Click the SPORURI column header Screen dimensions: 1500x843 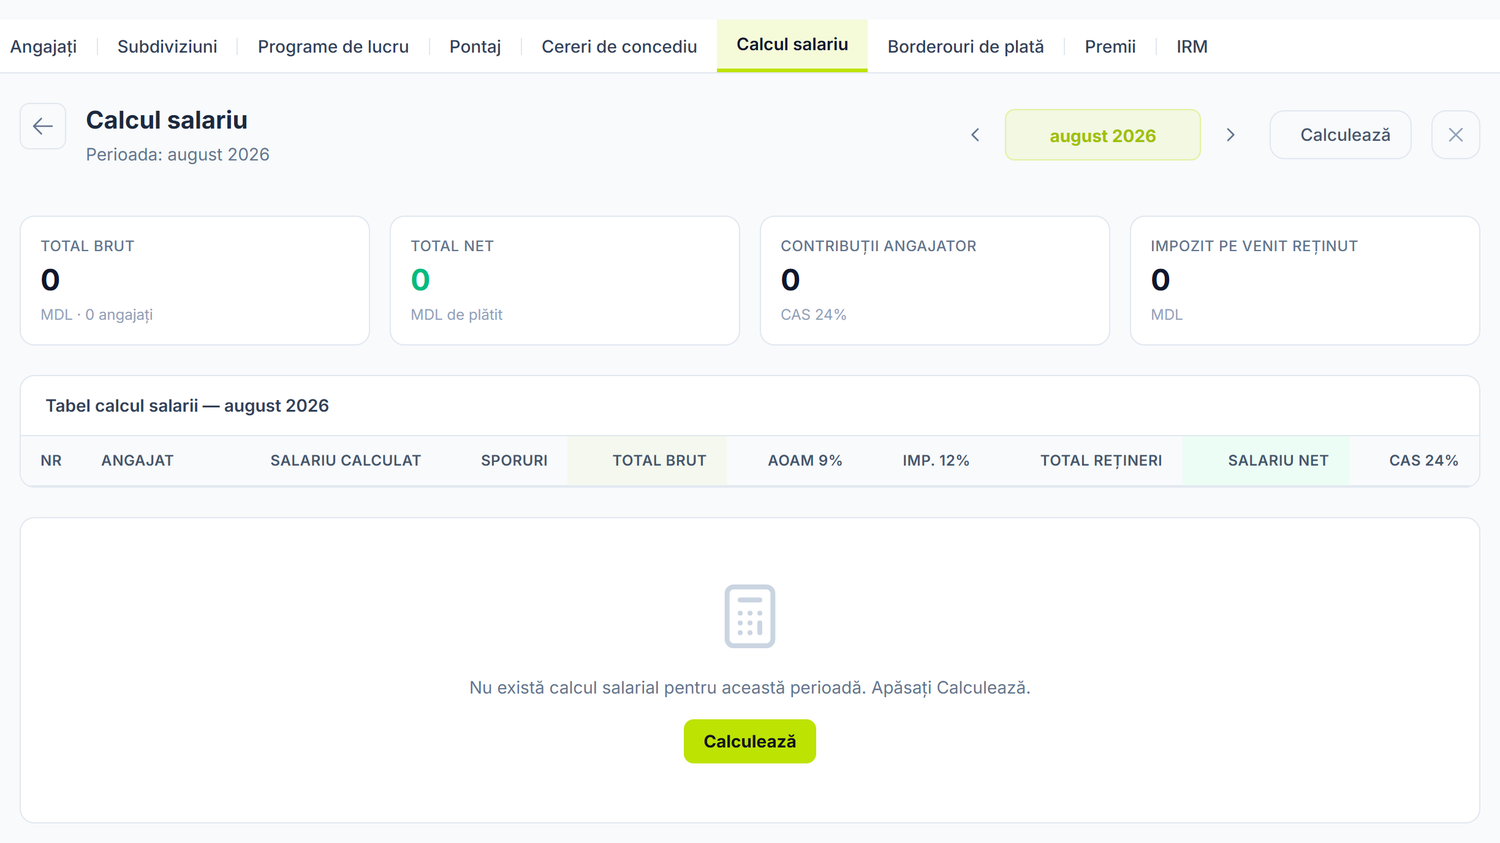514,461
